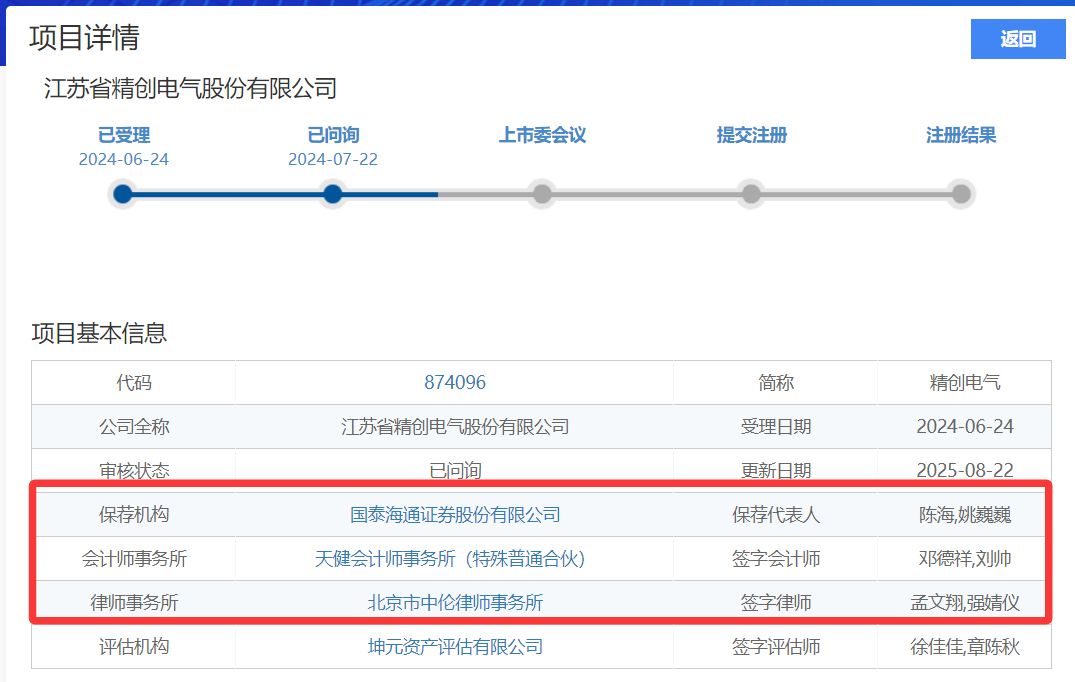Click the 返回 button
This screenshot has height=682, width=1075.
coord(1017,39)
